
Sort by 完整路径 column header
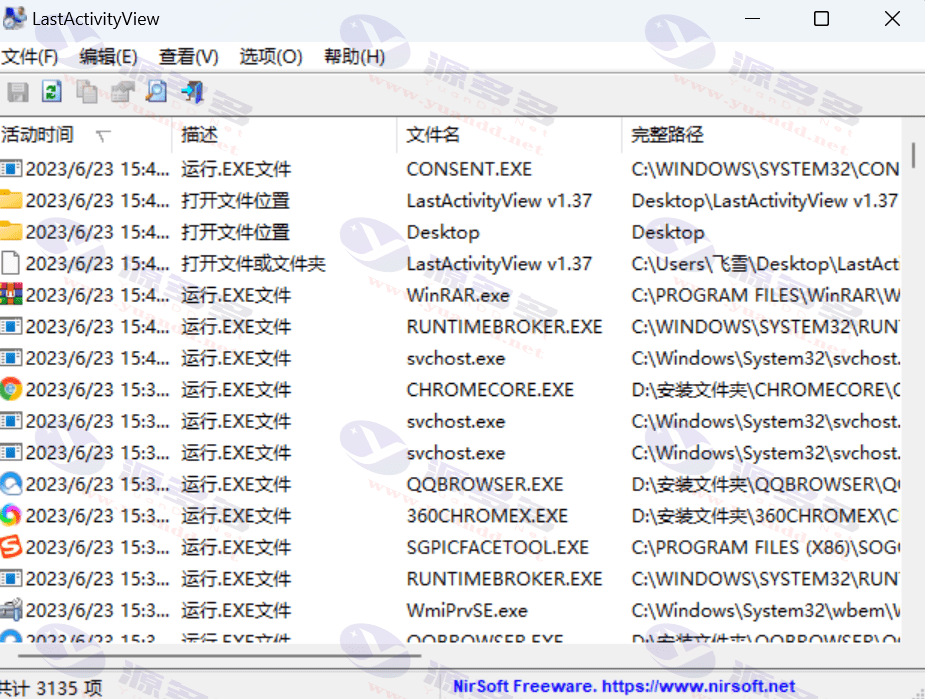tap(761, 135)
